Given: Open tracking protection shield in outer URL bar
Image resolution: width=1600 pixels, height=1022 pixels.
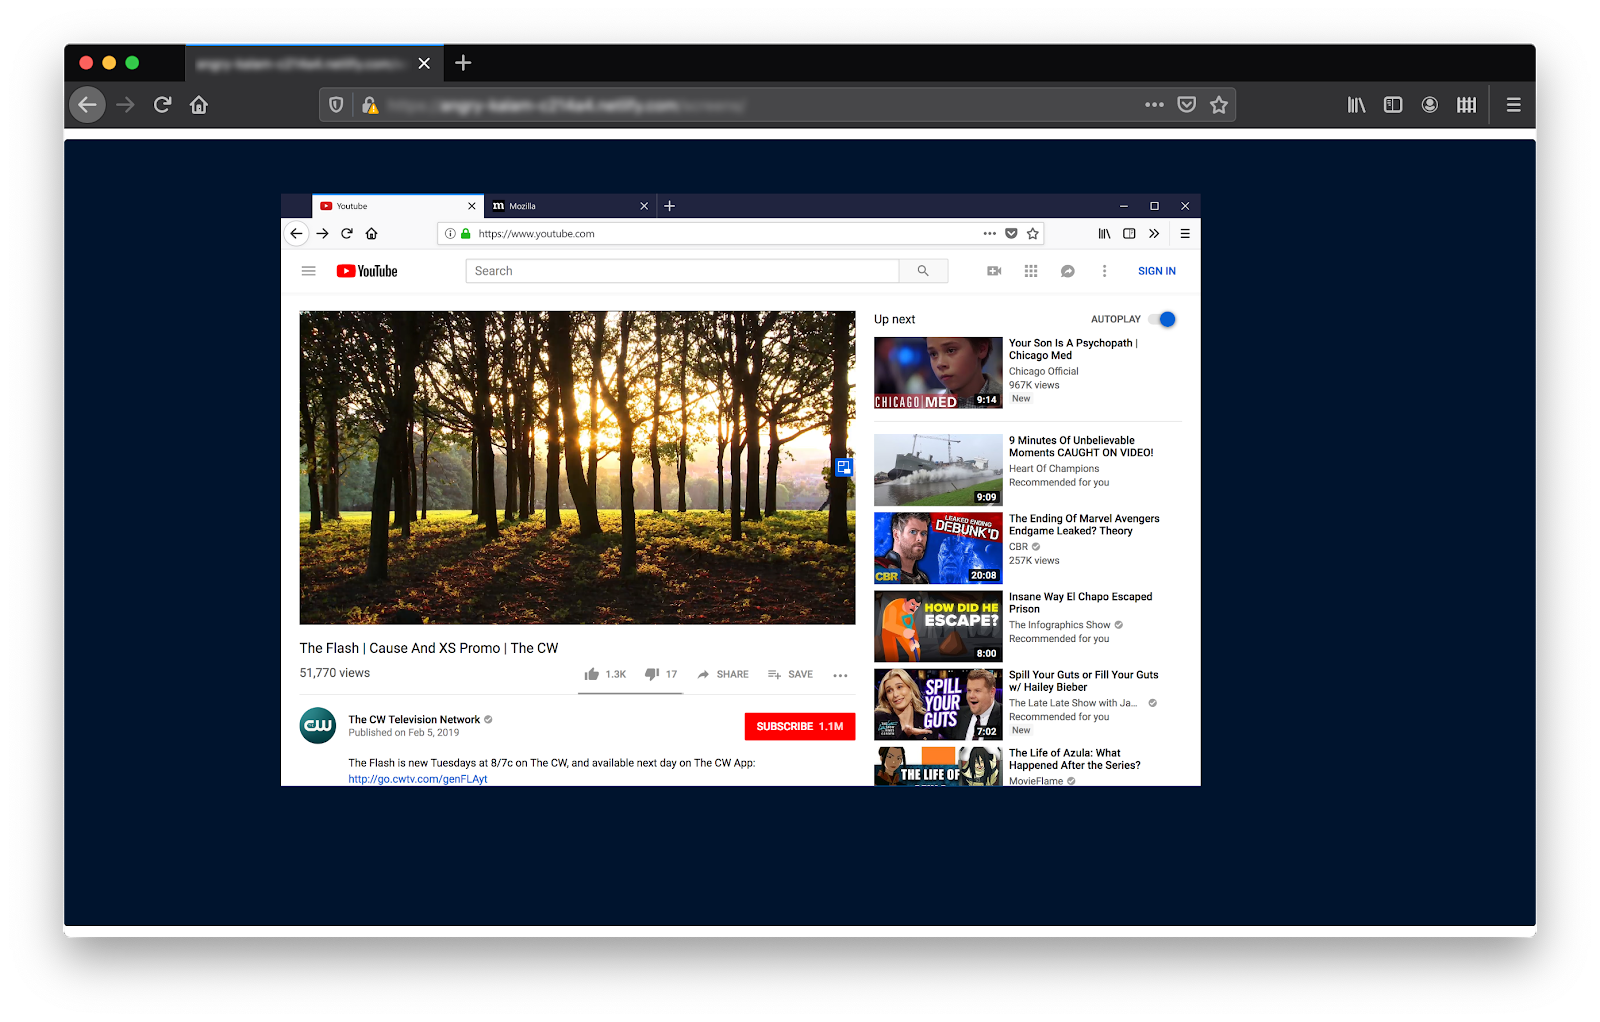Looking at the screenshot, I should (x=336, y=104).
